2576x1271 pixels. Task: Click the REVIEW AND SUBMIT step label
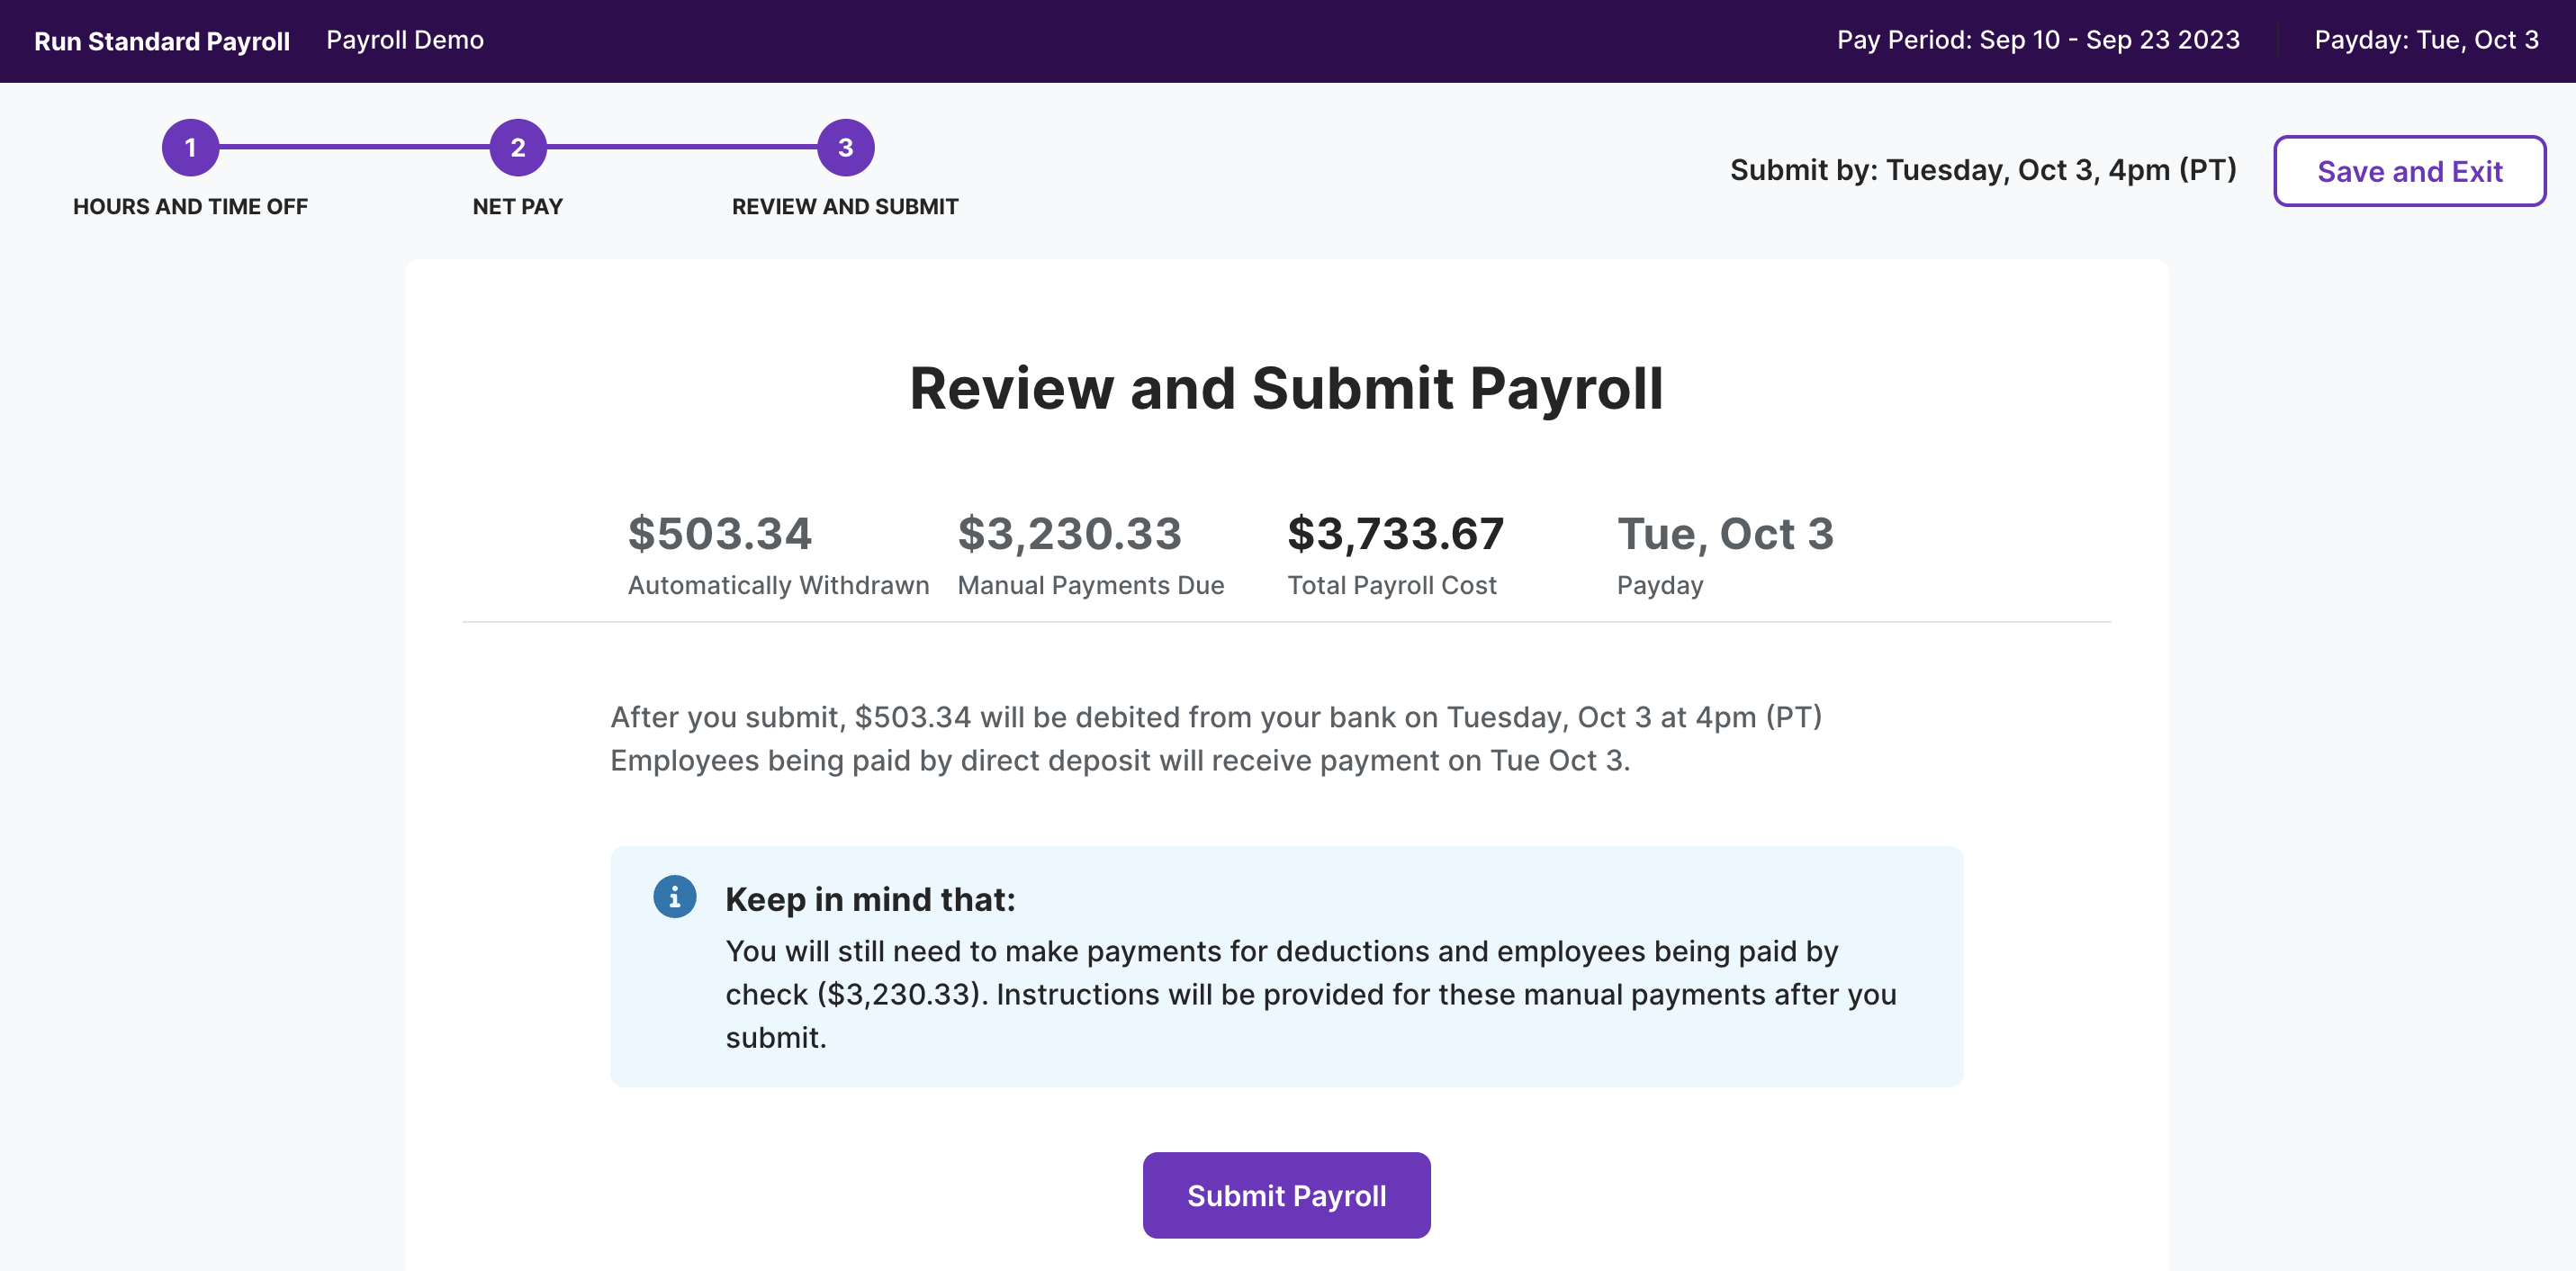click(845, 207)
